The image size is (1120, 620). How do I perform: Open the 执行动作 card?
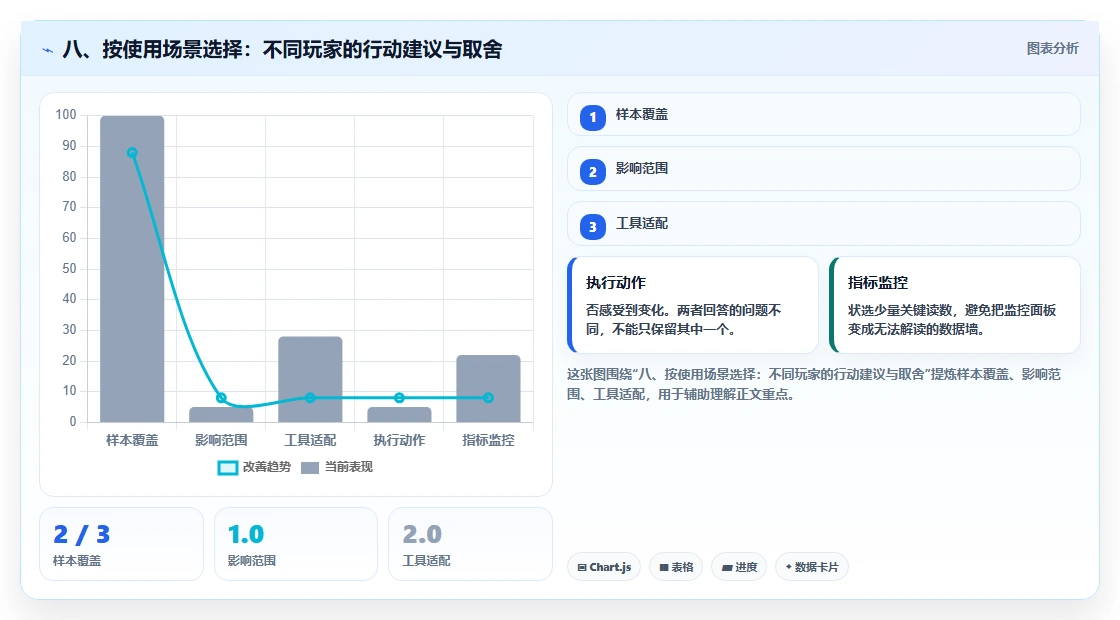click(693, 305)
